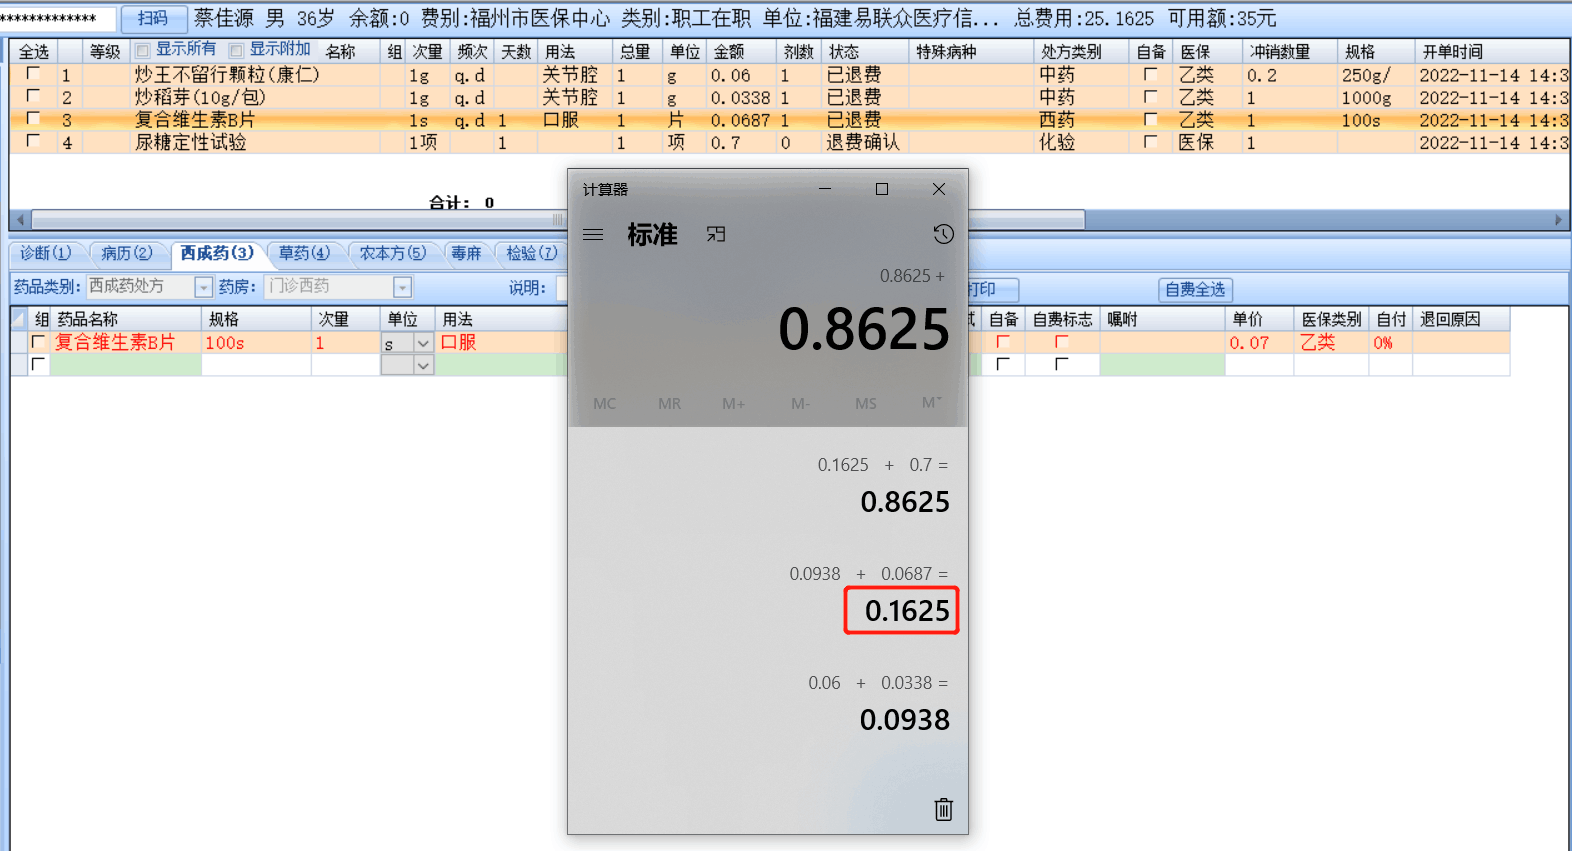Tick the checkbox for 炒稻芽 row

[x=33, y=96]
